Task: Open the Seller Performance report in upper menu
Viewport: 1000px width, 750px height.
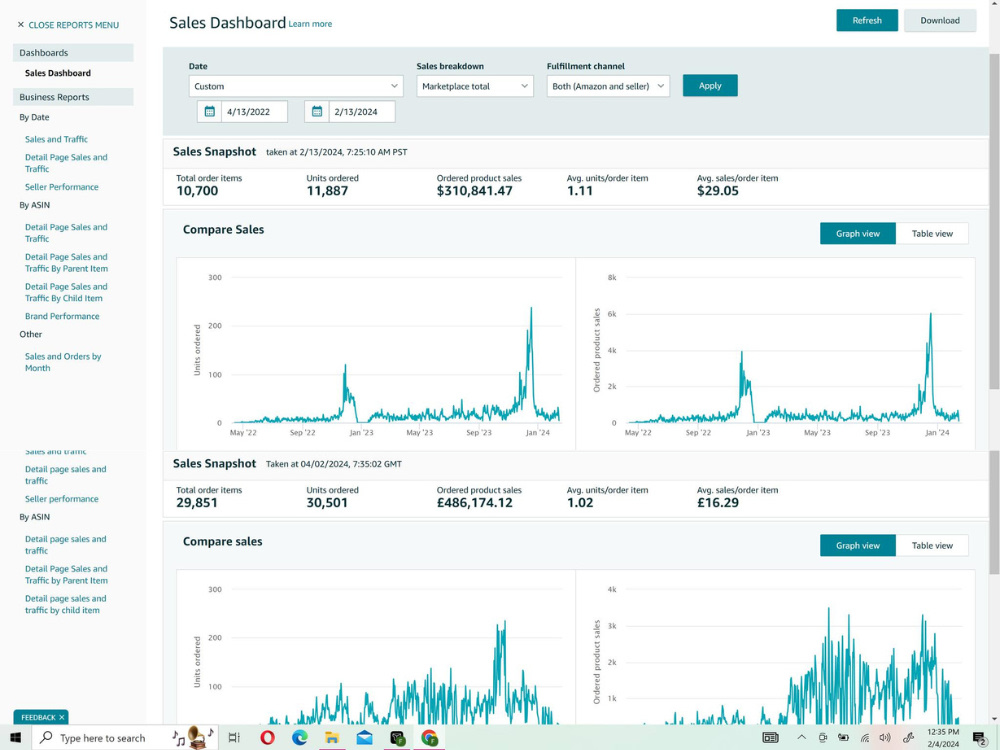Action: (62, 187)
